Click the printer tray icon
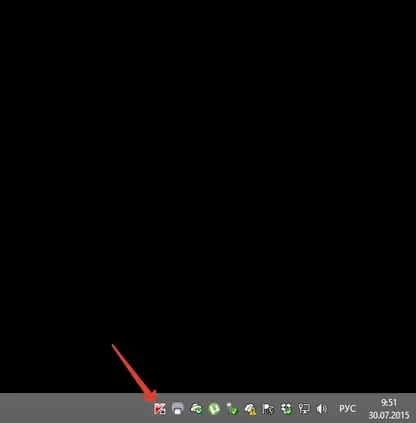This screenshot has height=423, width=416. pos(178,409)
